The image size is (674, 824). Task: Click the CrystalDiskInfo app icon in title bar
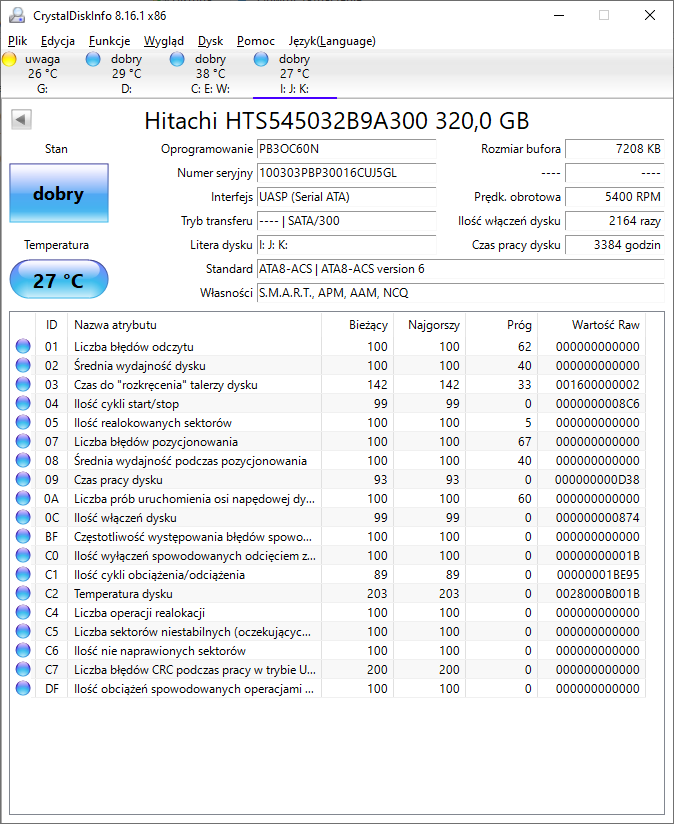pyautogui.click(x=17, y=16)
